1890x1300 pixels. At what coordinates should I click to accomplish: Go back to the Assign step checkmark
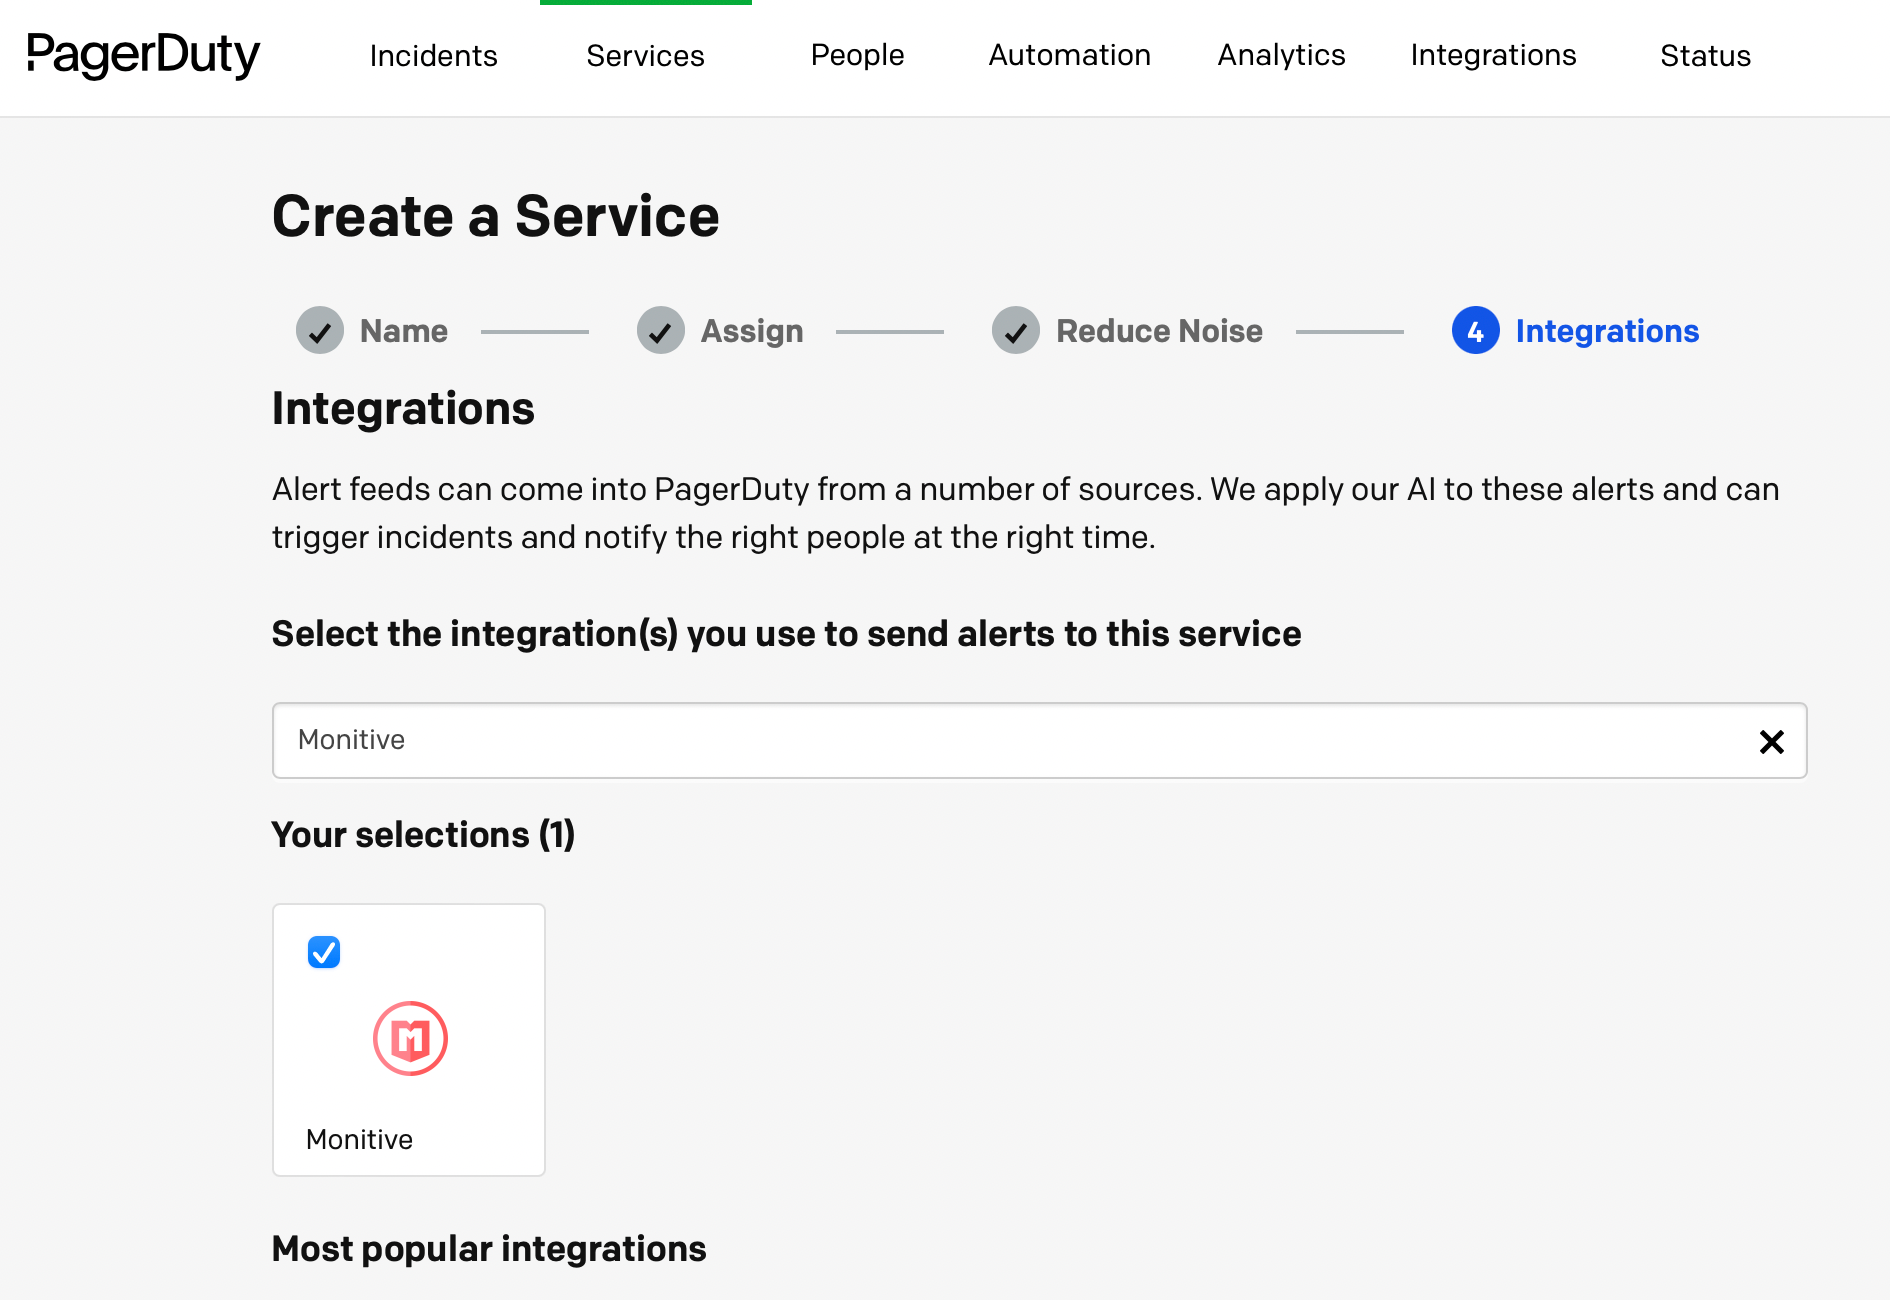pos(661,331)
